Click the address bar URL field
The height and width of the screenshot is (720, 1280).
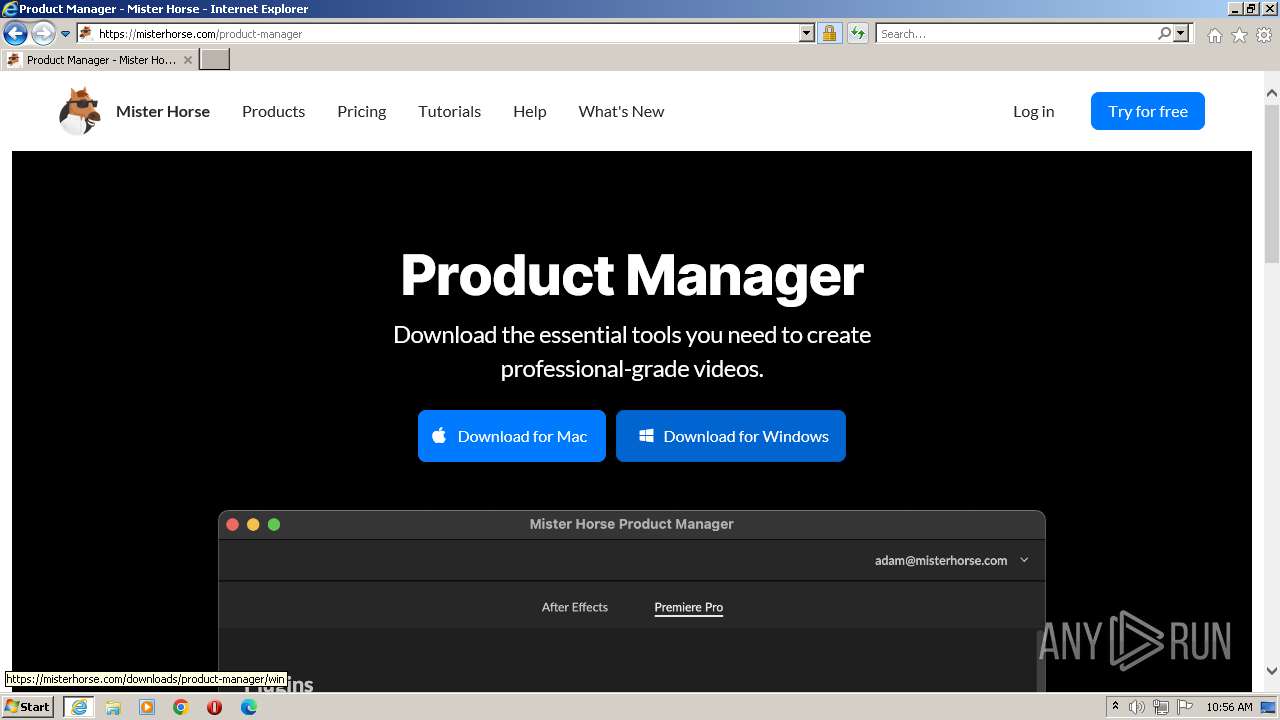(x=447, y=34)
